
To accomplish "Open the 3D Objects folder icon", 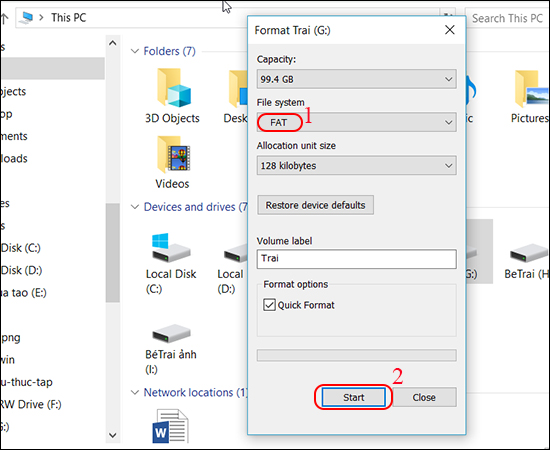I will coord(174,87).
